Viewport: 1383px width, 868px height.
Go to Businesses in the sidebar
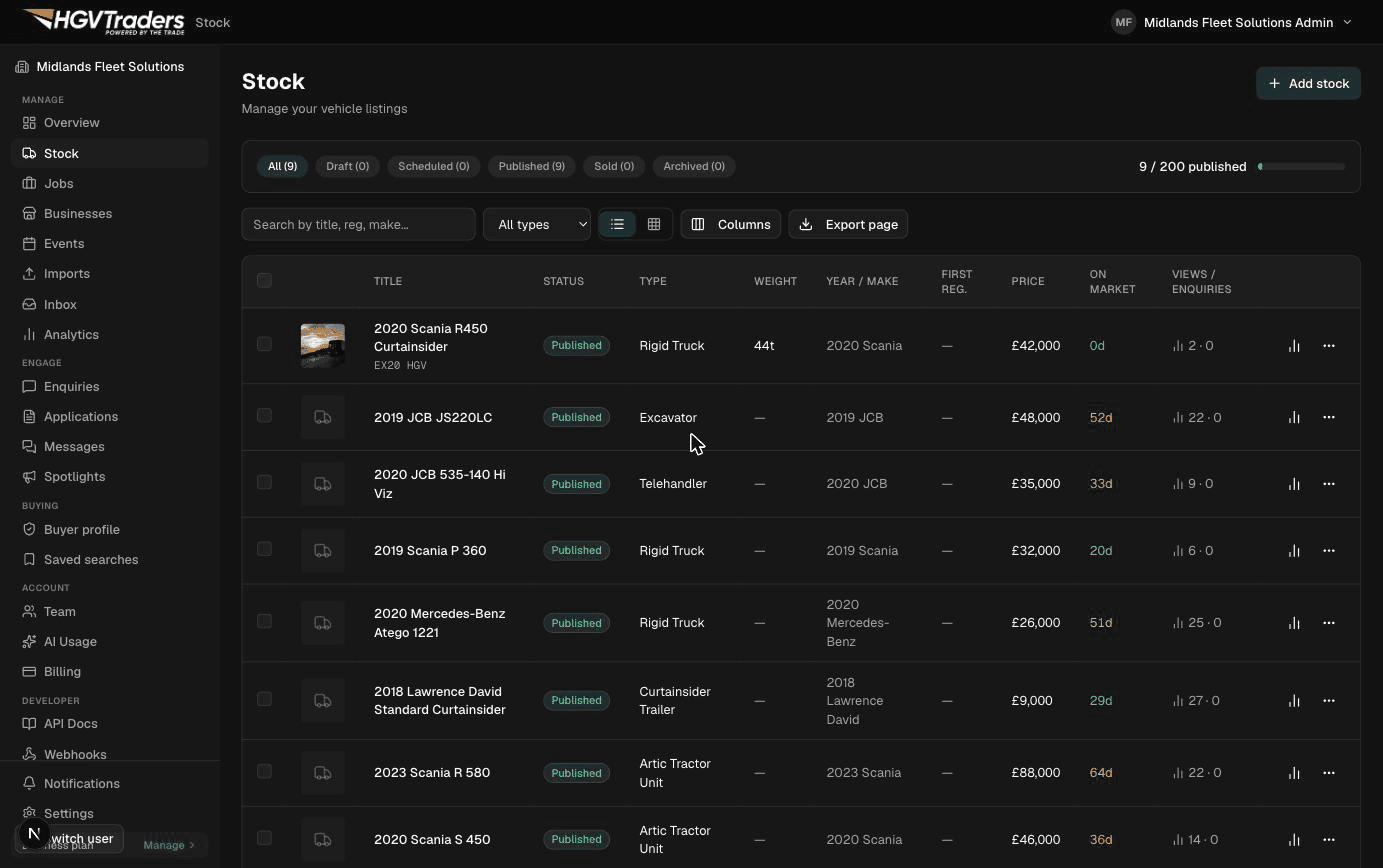tap(110, 213)
